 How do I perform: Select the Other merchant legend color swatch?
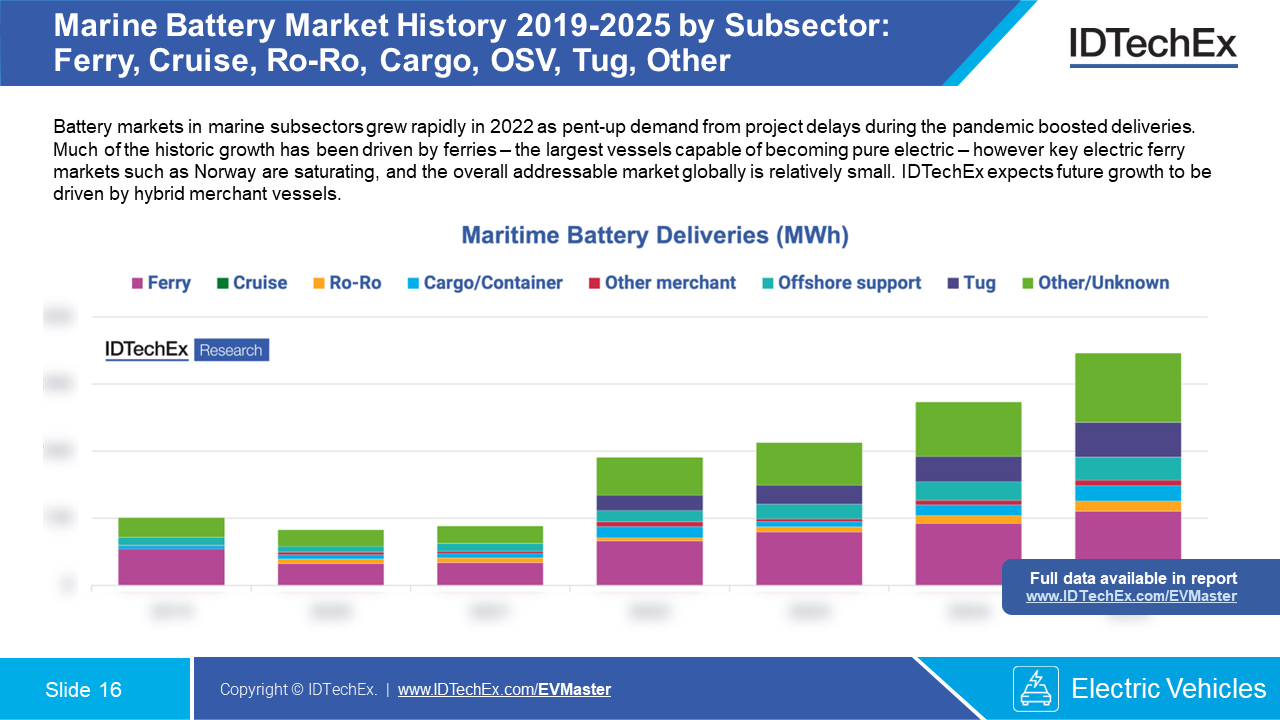coord(594,284)
